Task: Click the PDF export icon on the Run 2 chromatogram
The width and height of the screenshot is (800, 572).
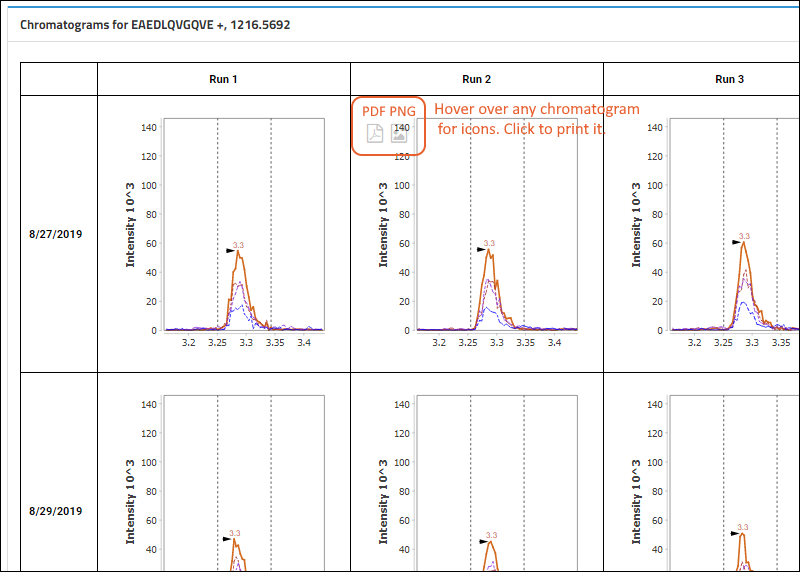Action: point(375,134)
